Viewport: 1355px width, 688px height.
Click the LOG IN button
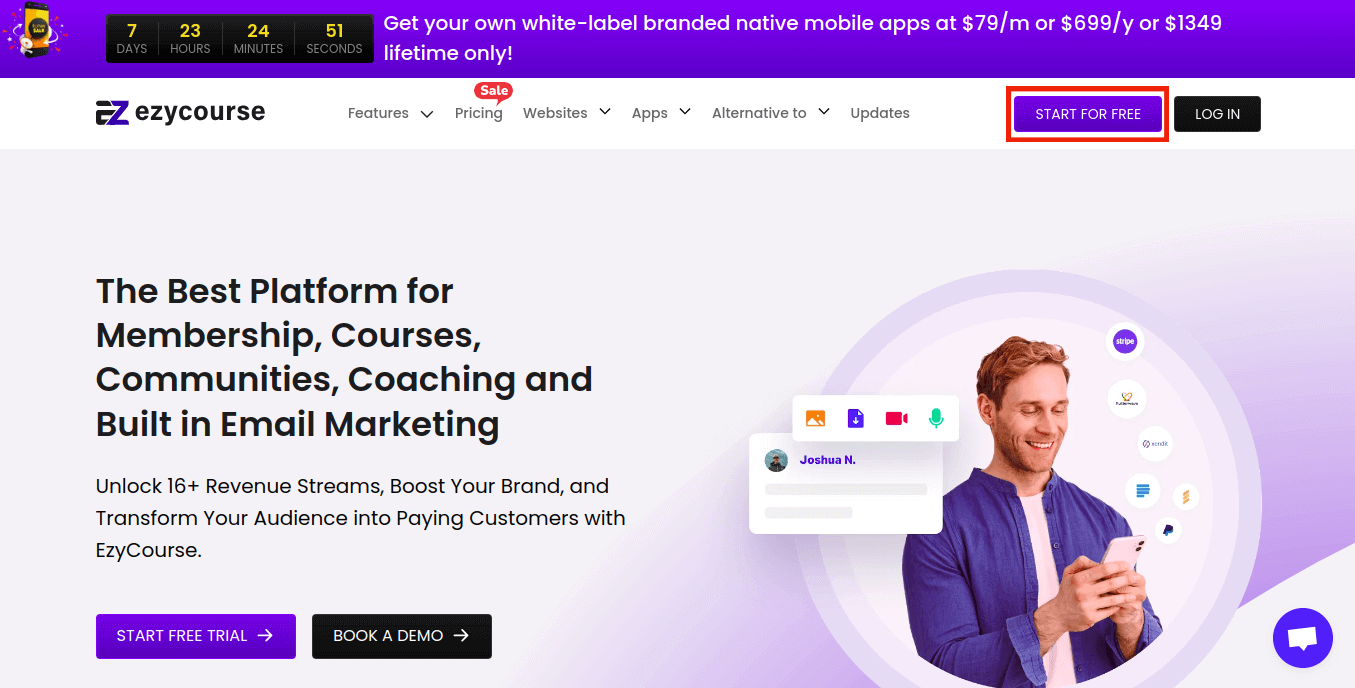tap(1217, 114)
